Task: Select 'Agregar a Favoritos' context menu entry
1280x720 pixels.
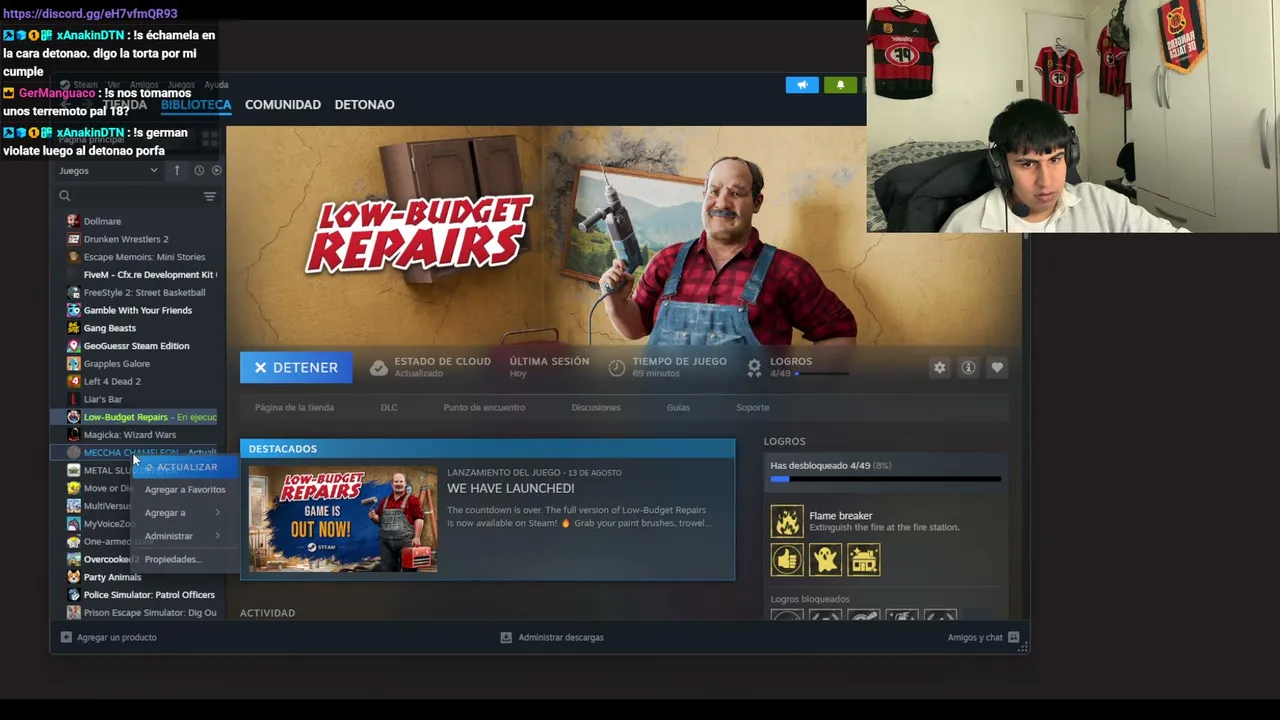Action: [184, 490]
